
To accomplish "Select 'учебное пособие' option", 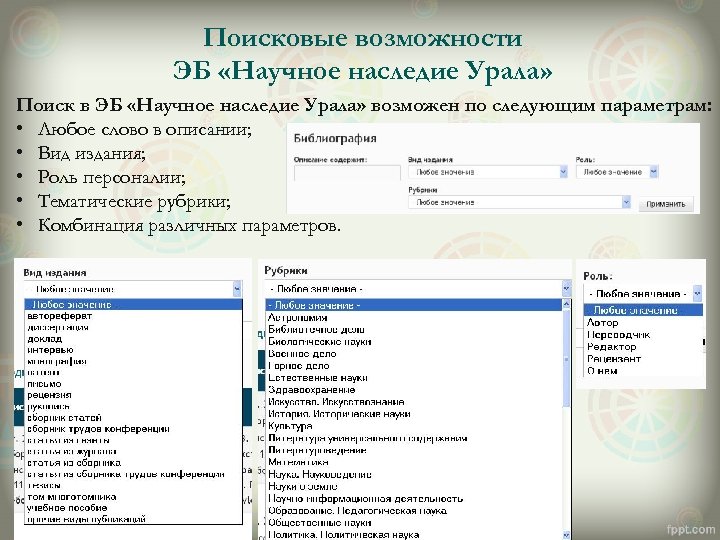I will click(133, 508).
